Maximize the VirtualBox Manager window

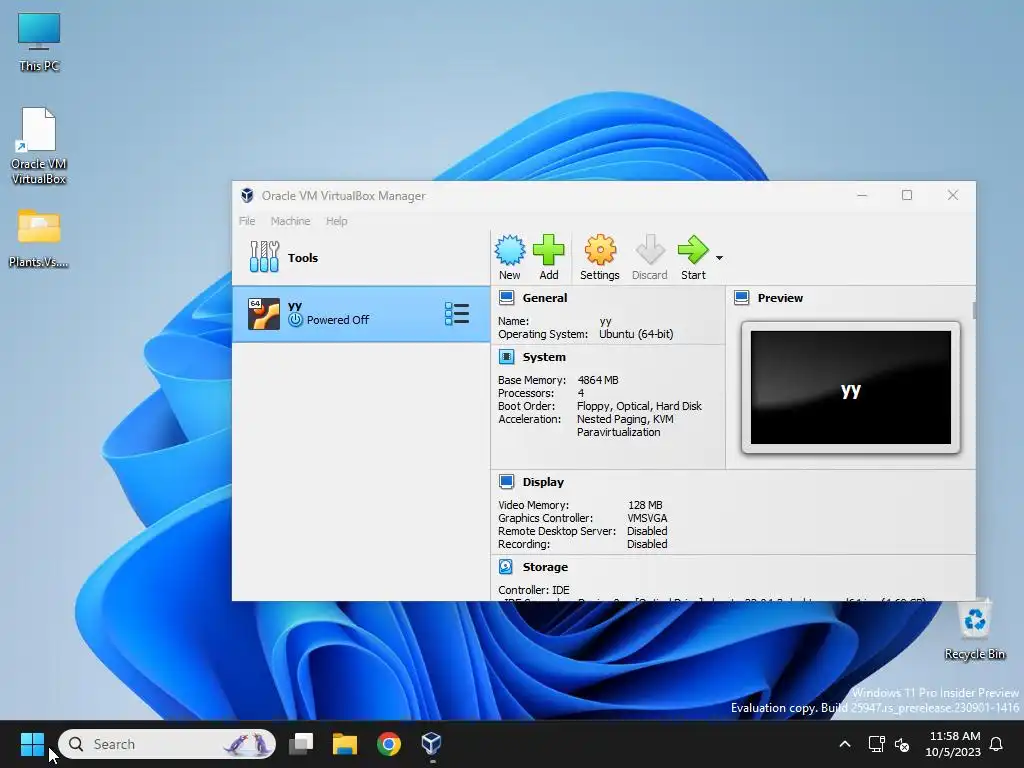[x=906, y=195]
